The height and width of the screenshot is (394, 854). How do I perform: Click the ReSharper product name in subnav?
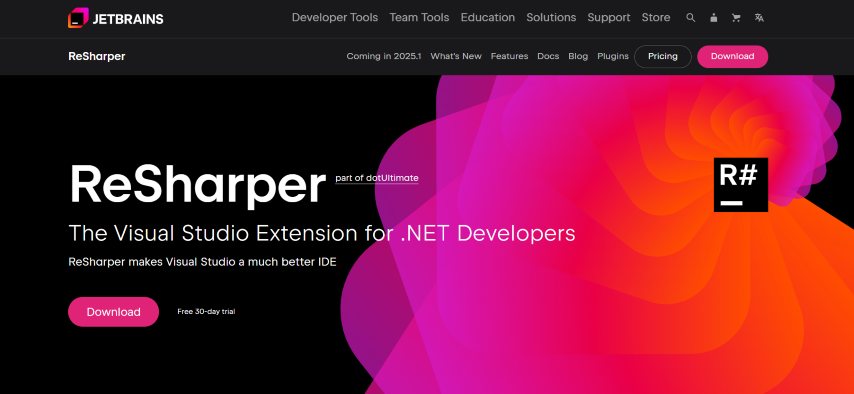coord(97,56)
